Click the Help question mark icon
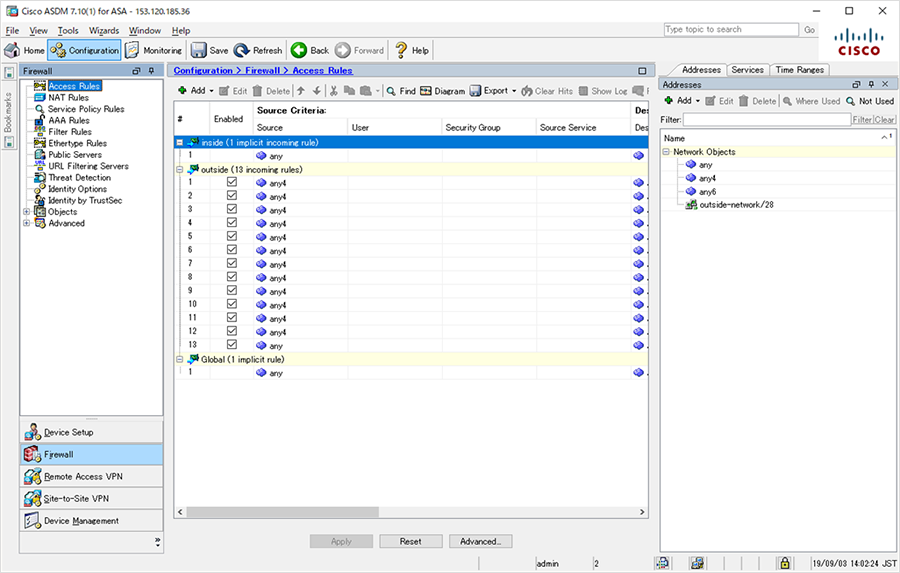The image size is (900, 573). [x=401, y=50]
